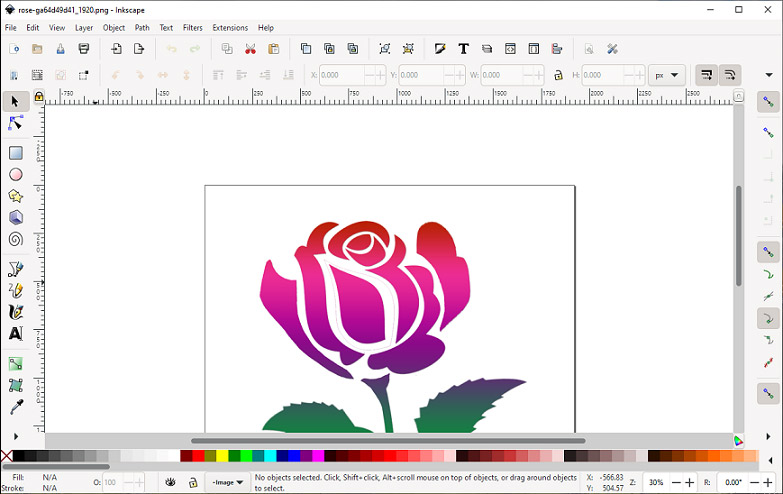Save the current document
Viewport: 783px width, 494px height.
click(60, 48)
